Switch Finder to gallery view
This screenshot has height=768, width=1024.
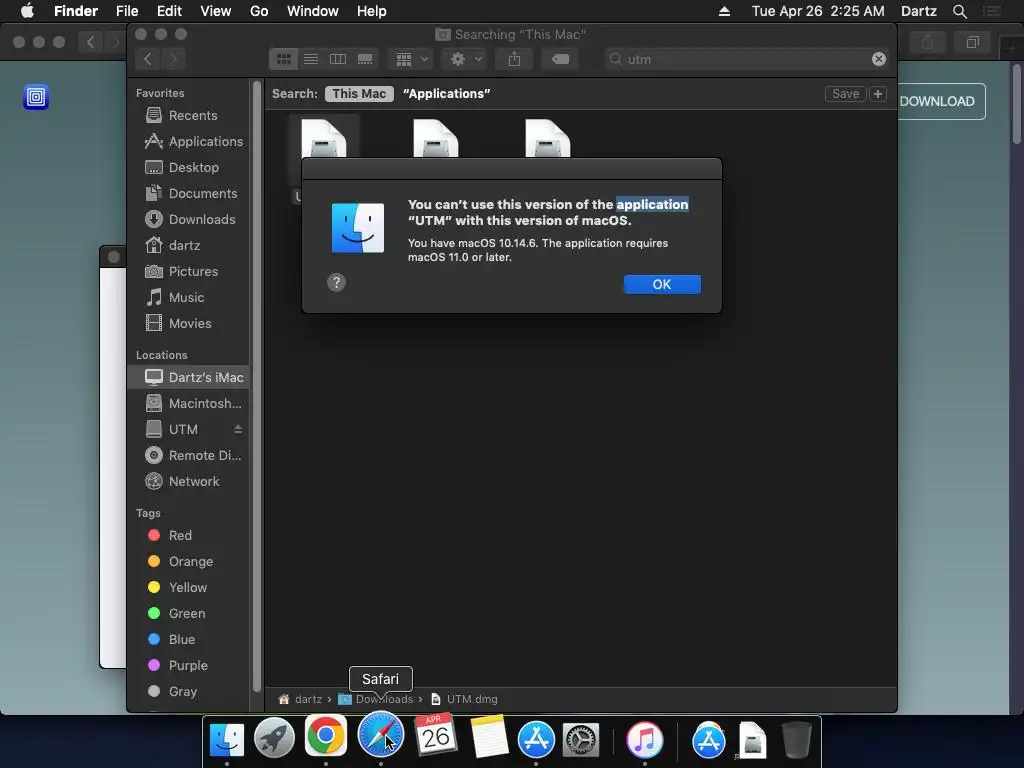365,59
